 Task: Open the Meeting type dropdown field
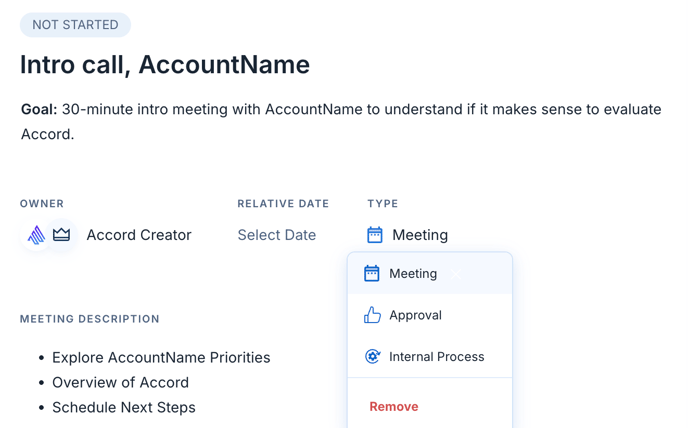(x=407, y=235)
